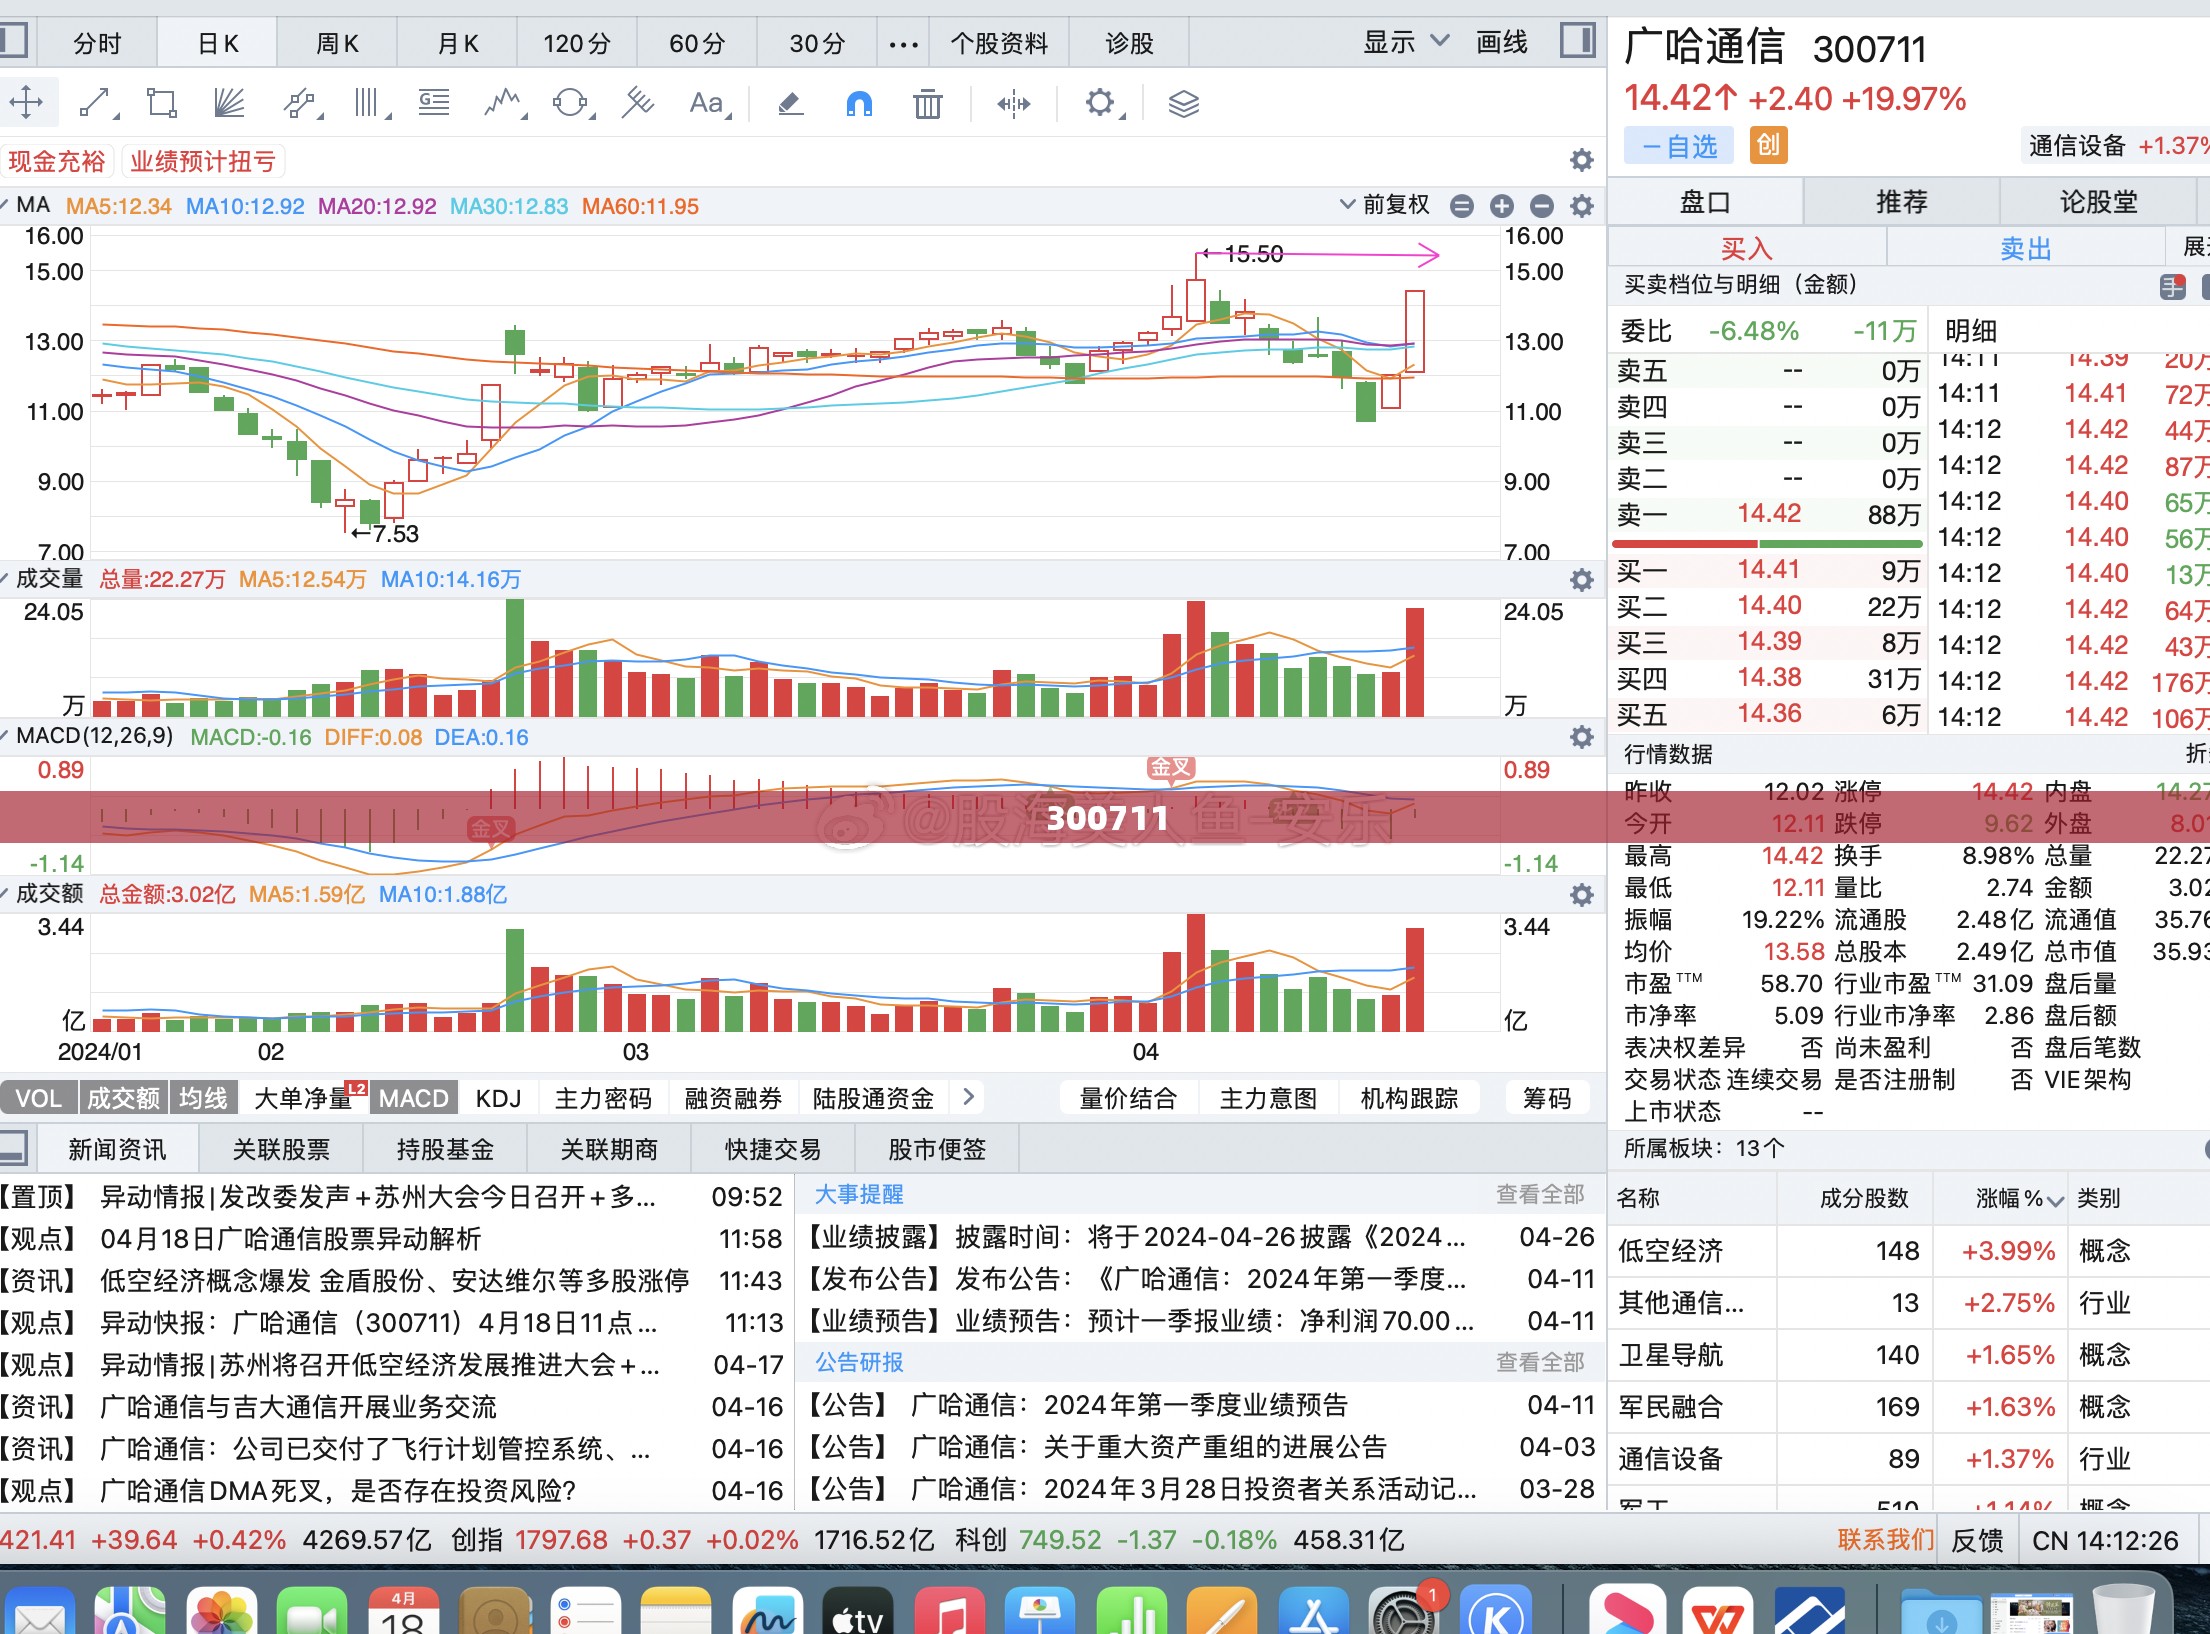Open MA indicator settings gear
Screen dimensions: 2210x1634
tap(1581, 206)
